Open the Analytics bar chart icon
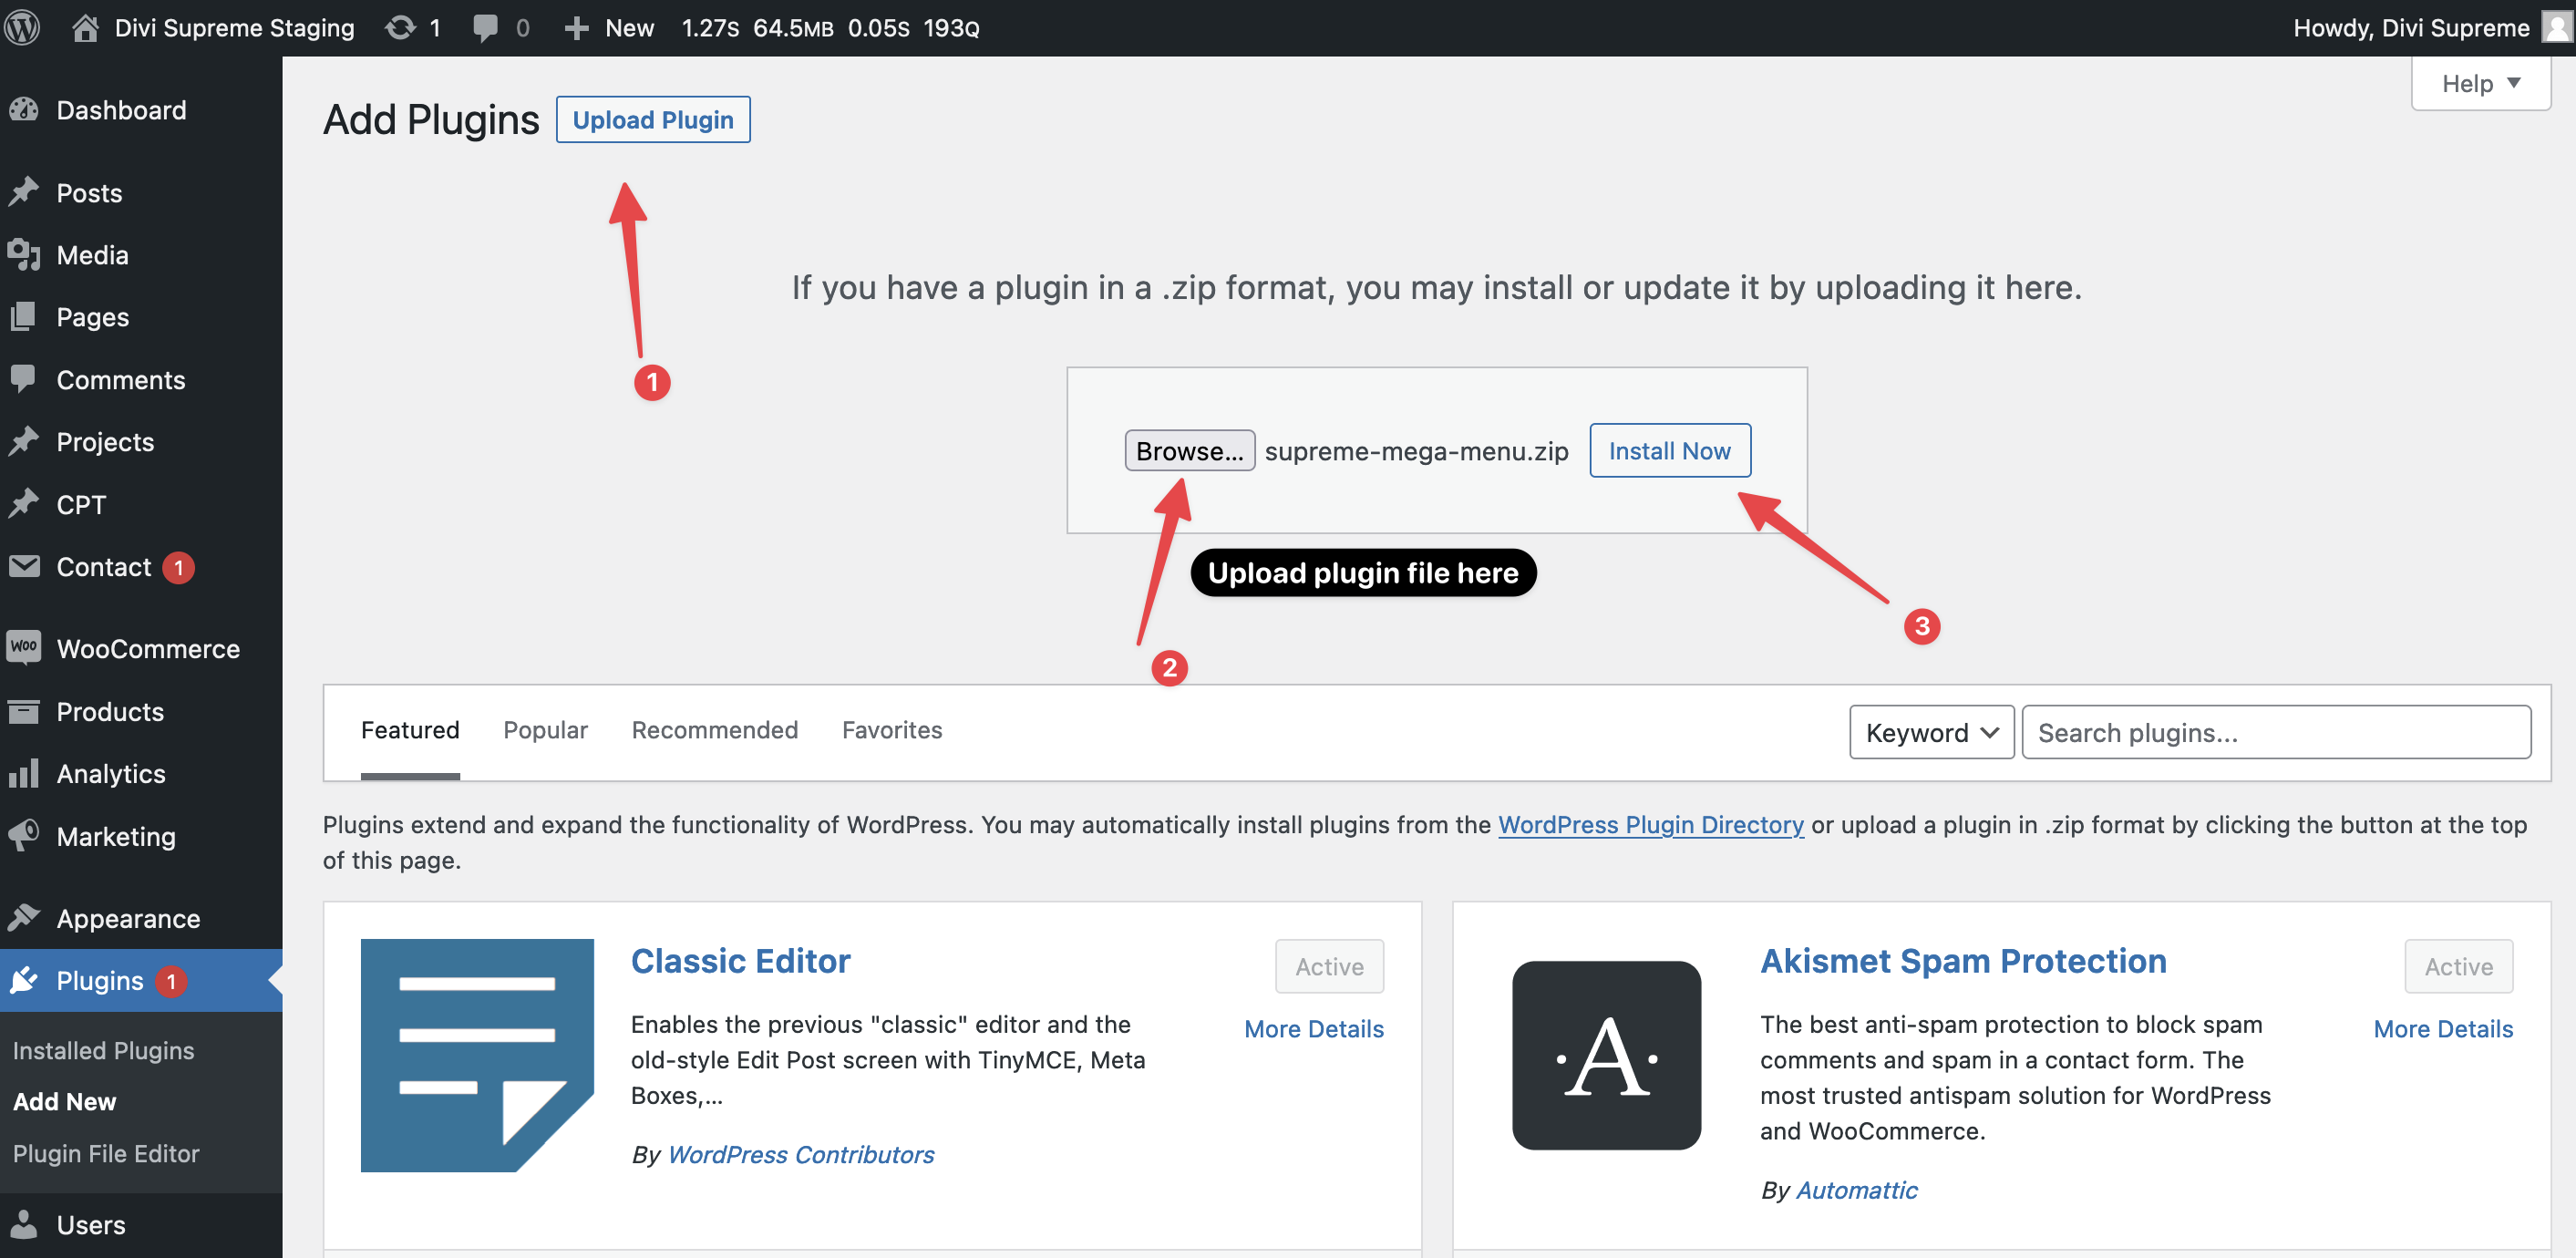 [x=24, y=773]
